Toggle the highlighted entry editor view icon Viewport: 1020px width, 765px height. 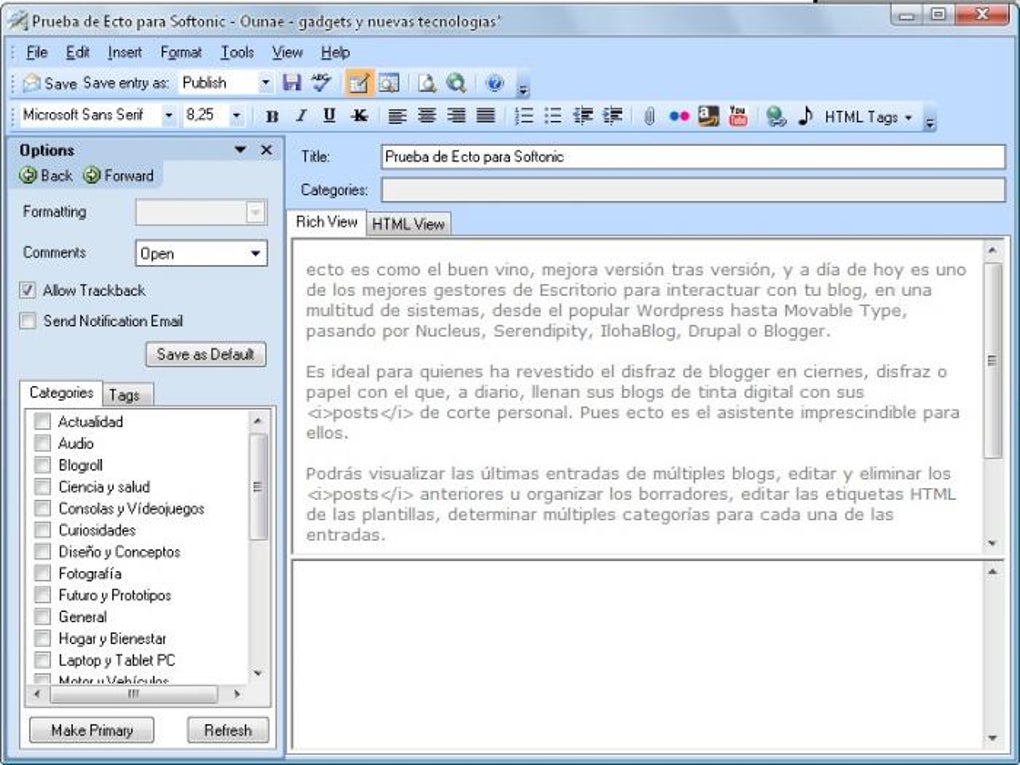358,83
